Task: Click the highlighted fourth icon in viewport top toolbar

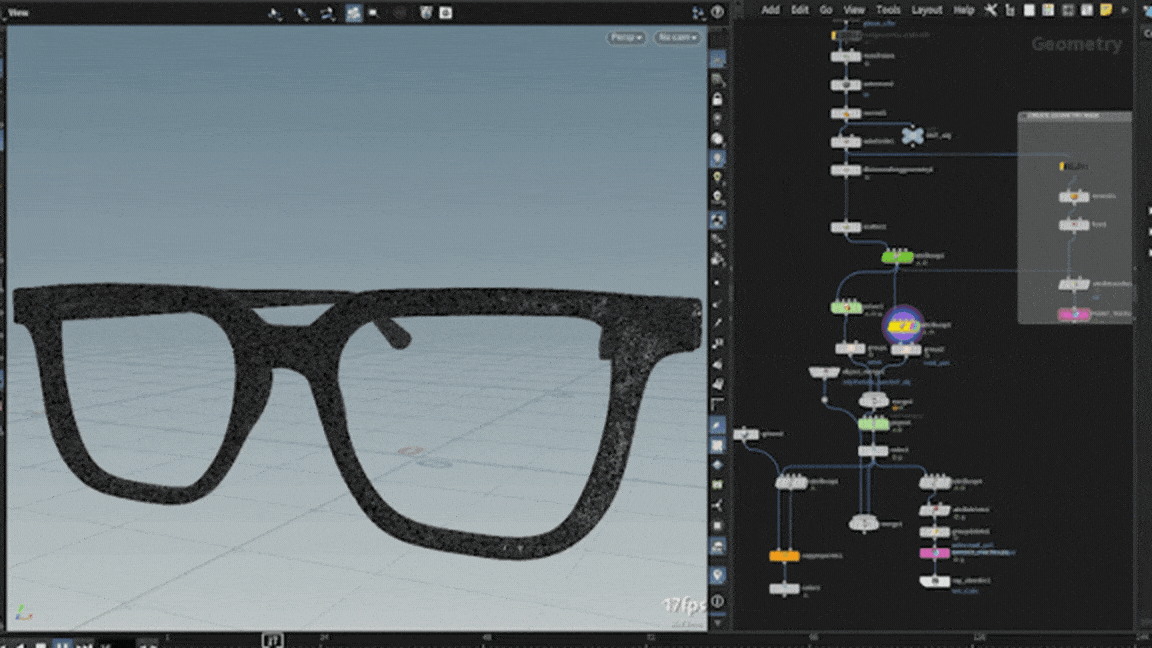Action: click(x=353, y=13)
